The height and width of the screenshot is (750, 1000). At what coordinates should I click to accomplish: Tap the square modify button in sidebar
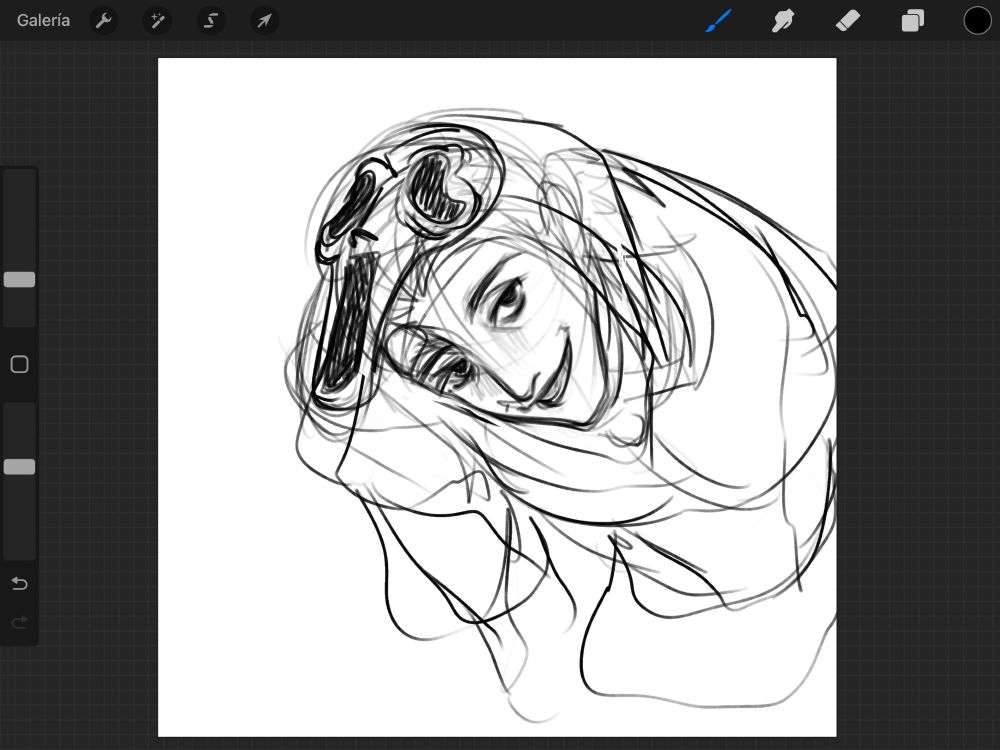pos(20,364)
